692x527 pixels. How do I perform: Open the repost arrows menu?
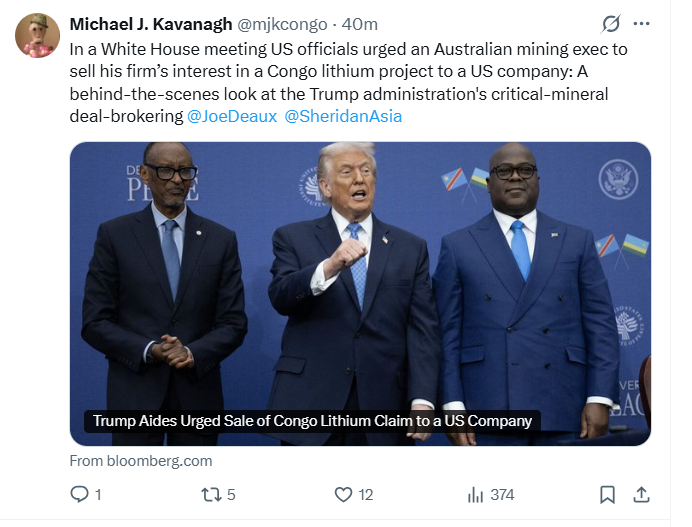point(210,494)
